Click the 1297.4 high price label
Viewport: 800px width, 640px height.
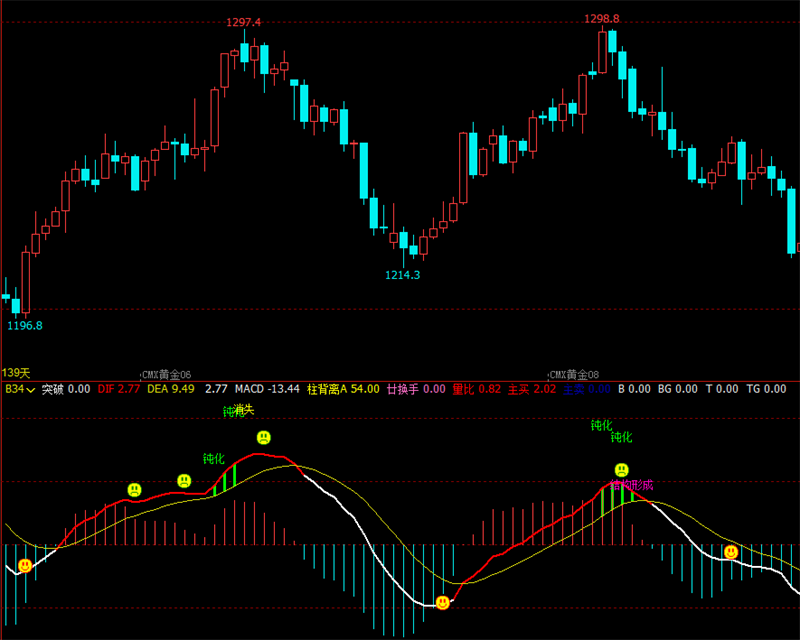(243, 22)
